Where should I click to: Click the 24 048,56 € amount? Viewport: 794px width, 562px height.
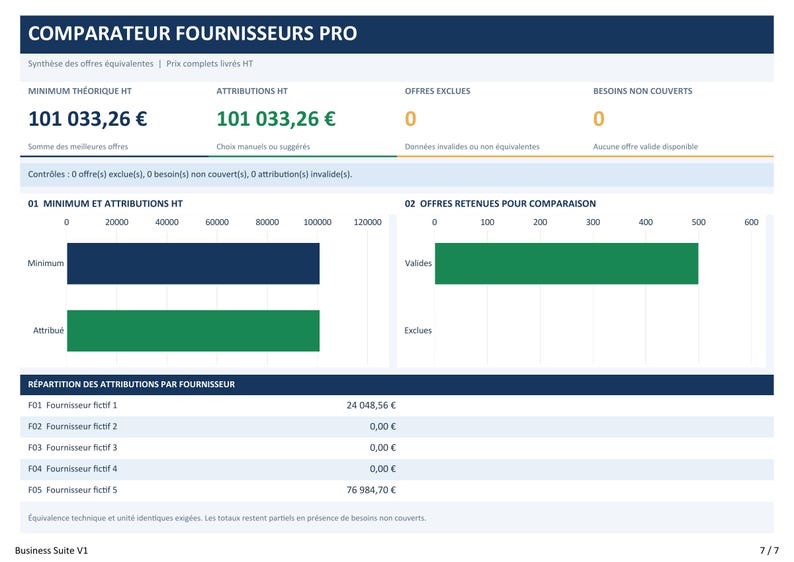click(371, 406)
